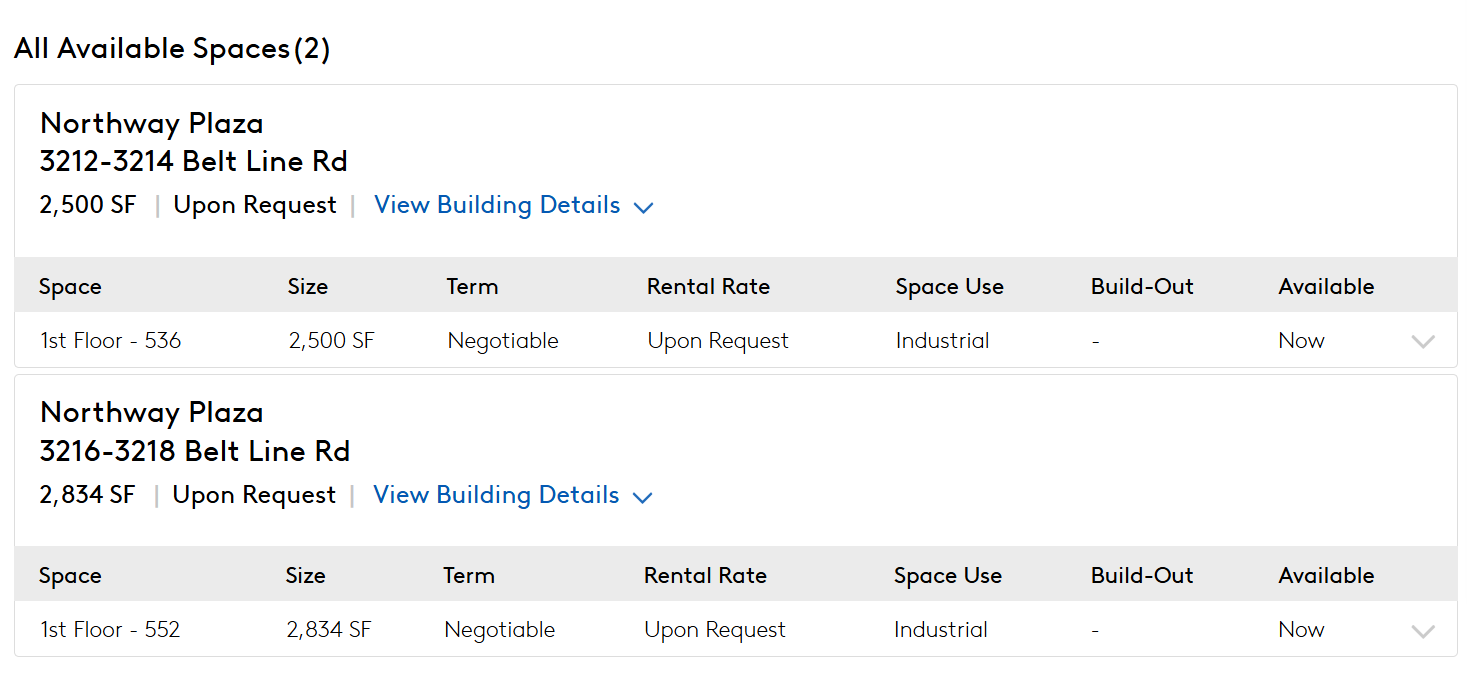Click the Build-Out header in first table

[x=1142, y=286]
